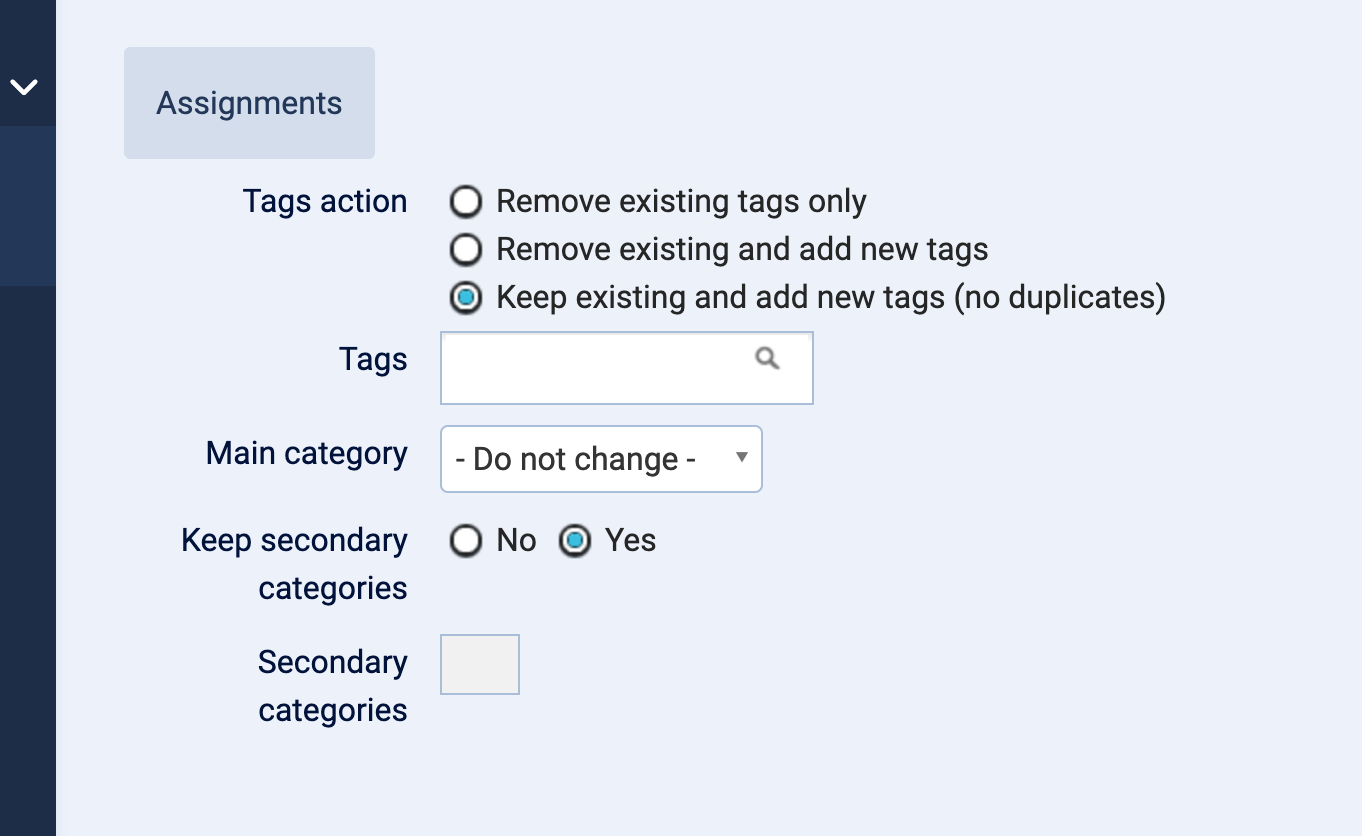Open the Main category dropdown
The image size is (1362, 836).
click(x=600, y=459)
